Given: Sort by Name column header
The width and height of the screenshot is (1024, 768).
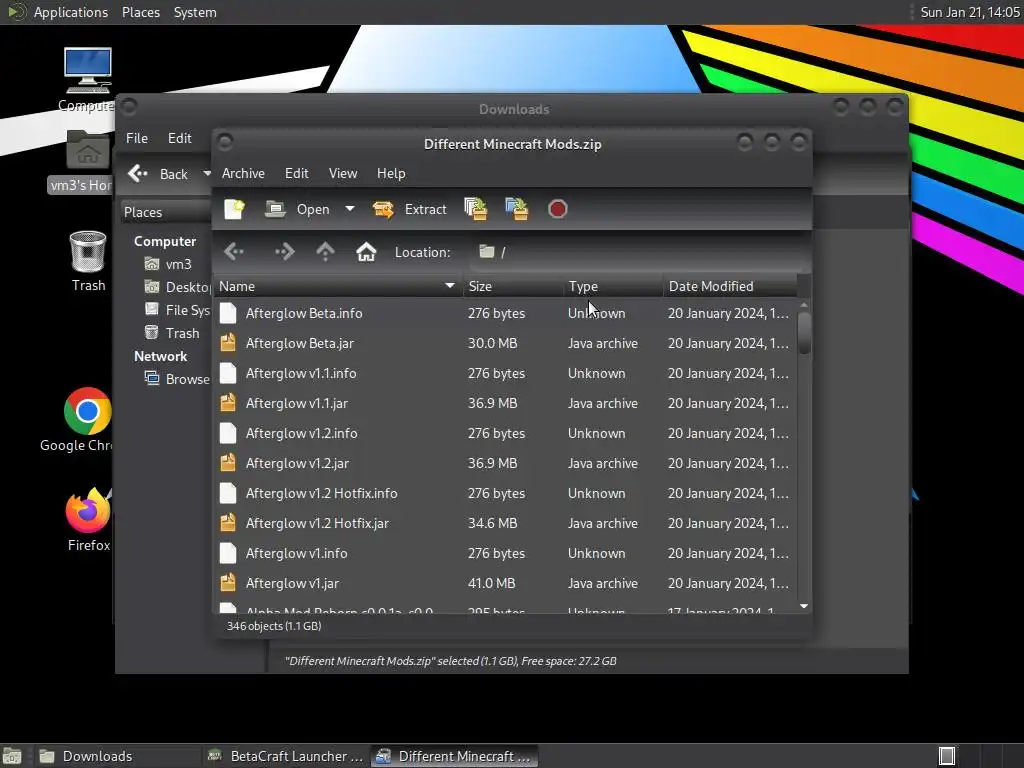Looking at the screenshot, I should pyautogui.click(x=338, y=286).
